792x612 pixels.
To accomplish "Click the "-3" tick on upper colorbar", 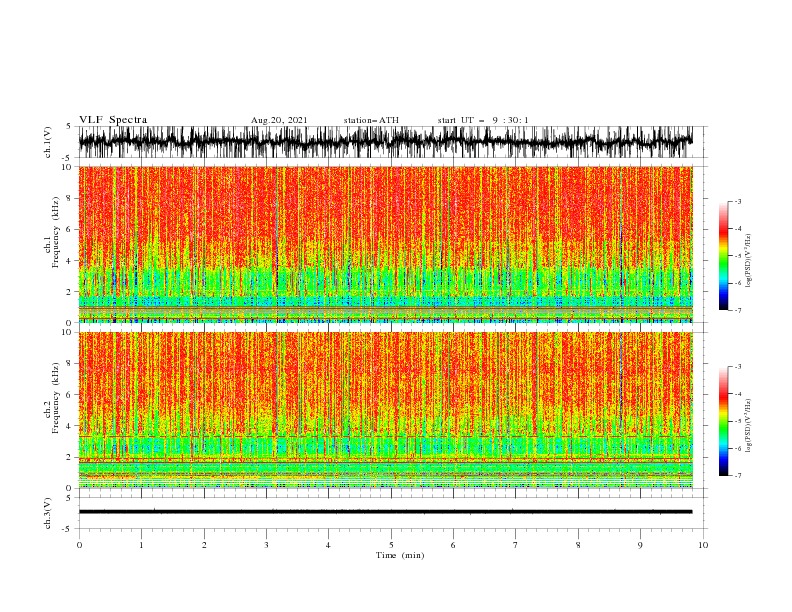I will [x=738, y=201].
